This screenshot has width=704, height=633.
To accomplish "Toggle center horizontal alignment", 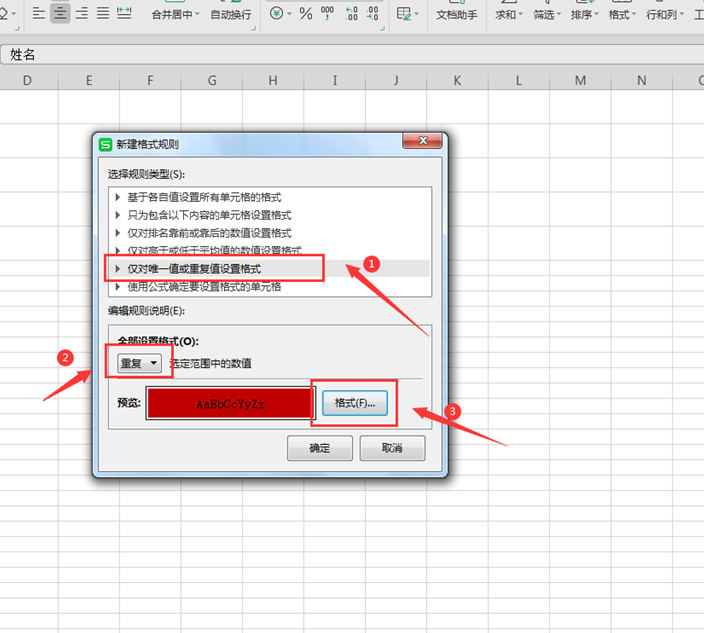I will coord(60,13).
